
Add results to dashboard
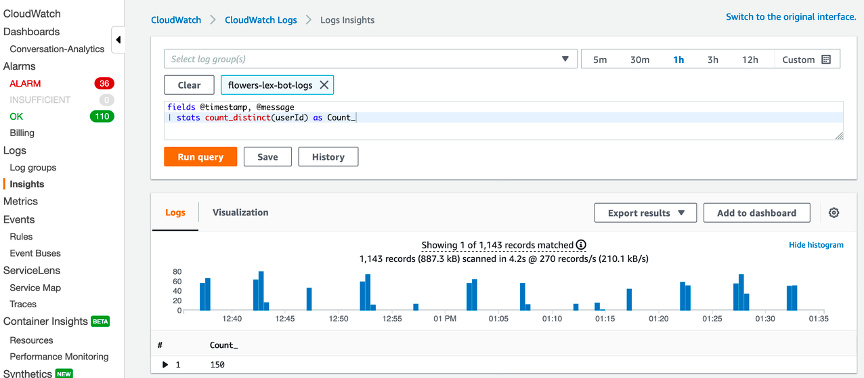pyautogui.click(x=757, y=213)
